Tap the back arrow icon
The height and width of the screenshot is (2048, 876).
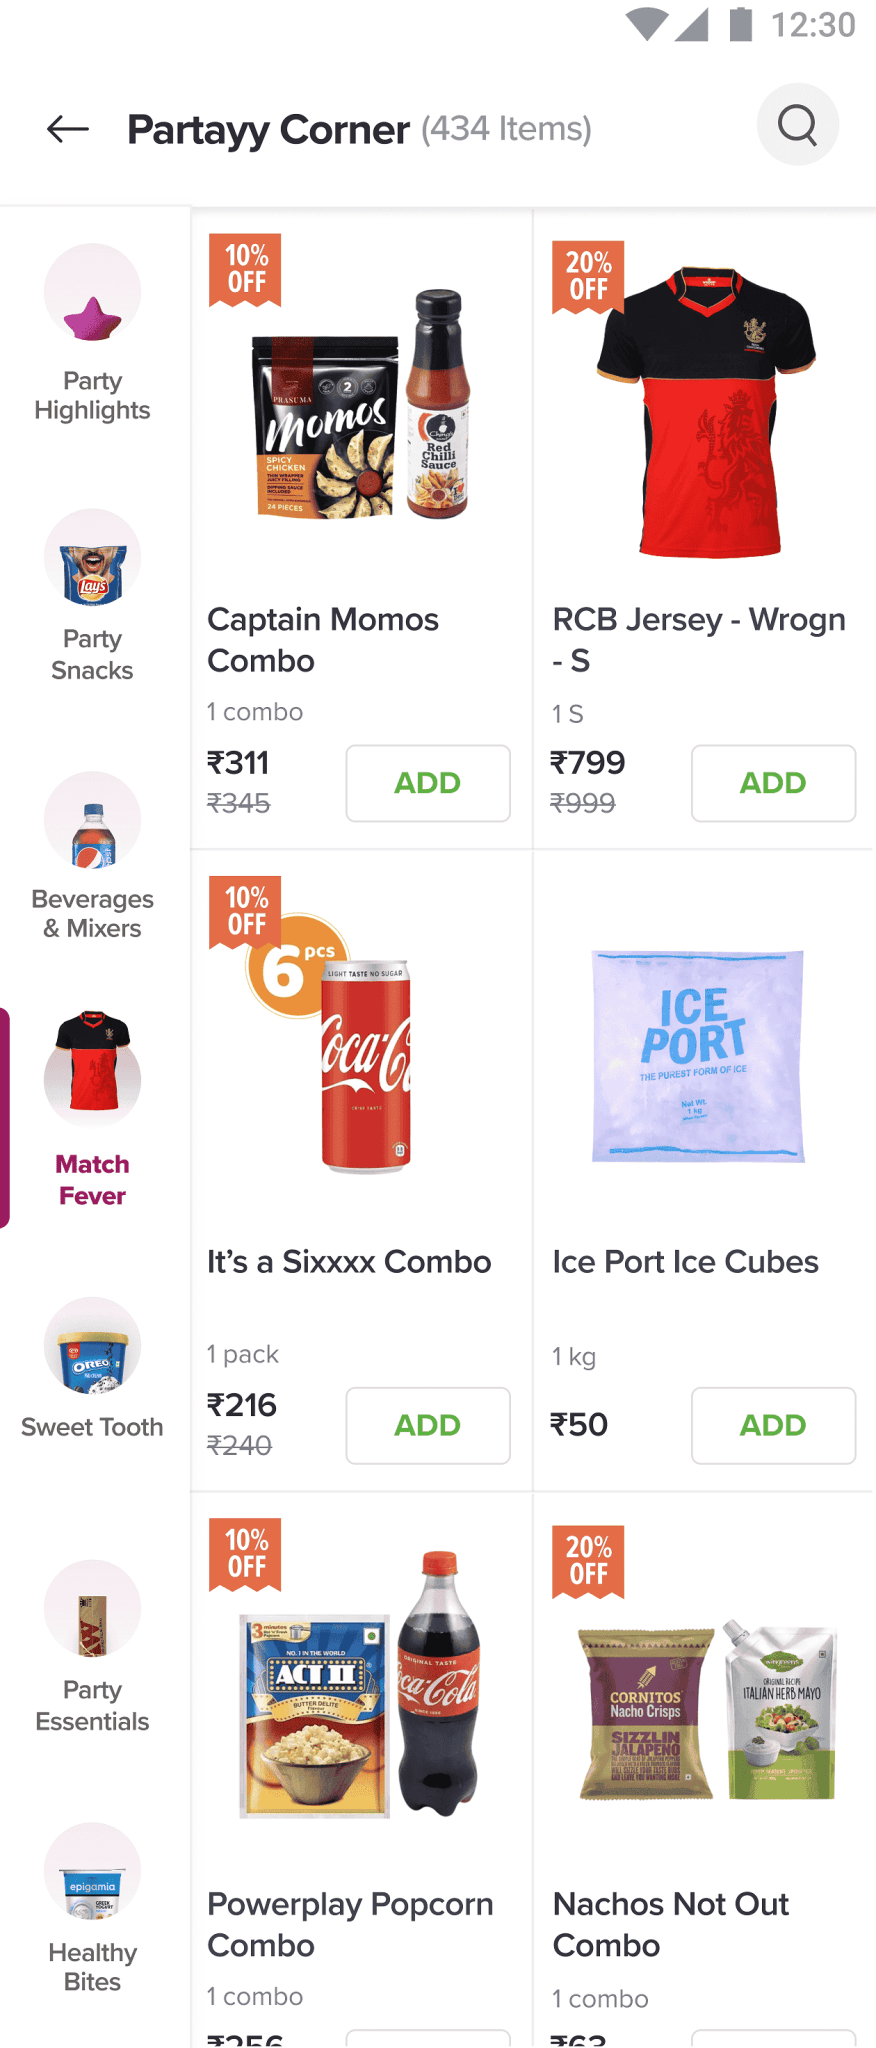pyautogui.click(x=68, y=129)
